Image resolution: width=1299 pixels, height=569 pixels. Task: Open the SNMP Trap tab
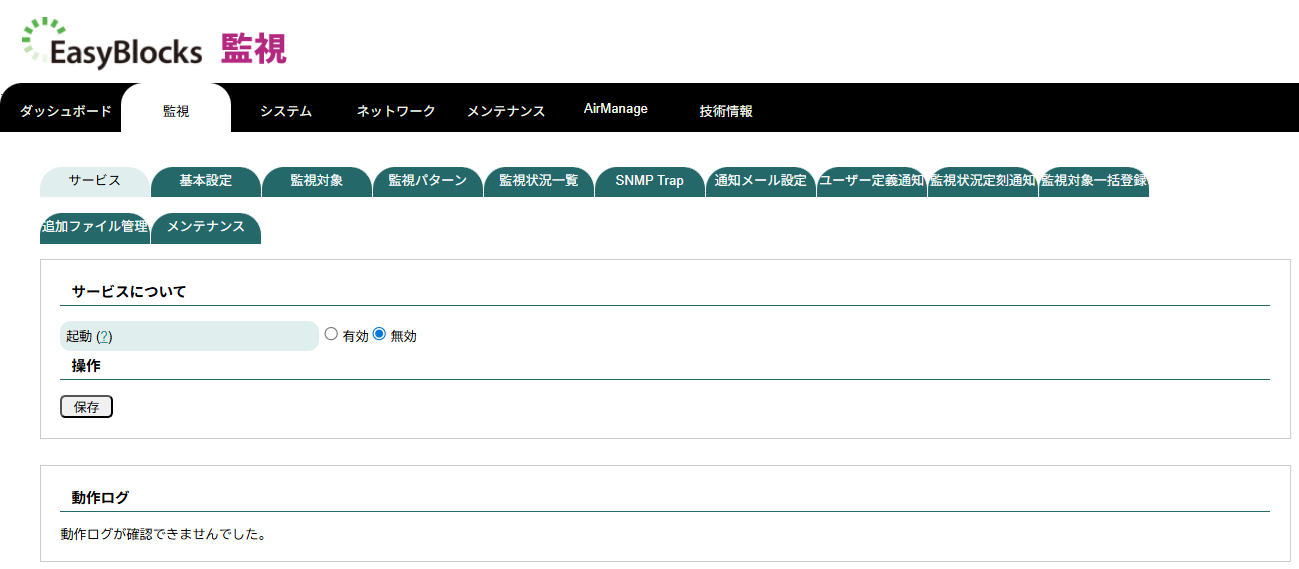click(x=650, y=181)
